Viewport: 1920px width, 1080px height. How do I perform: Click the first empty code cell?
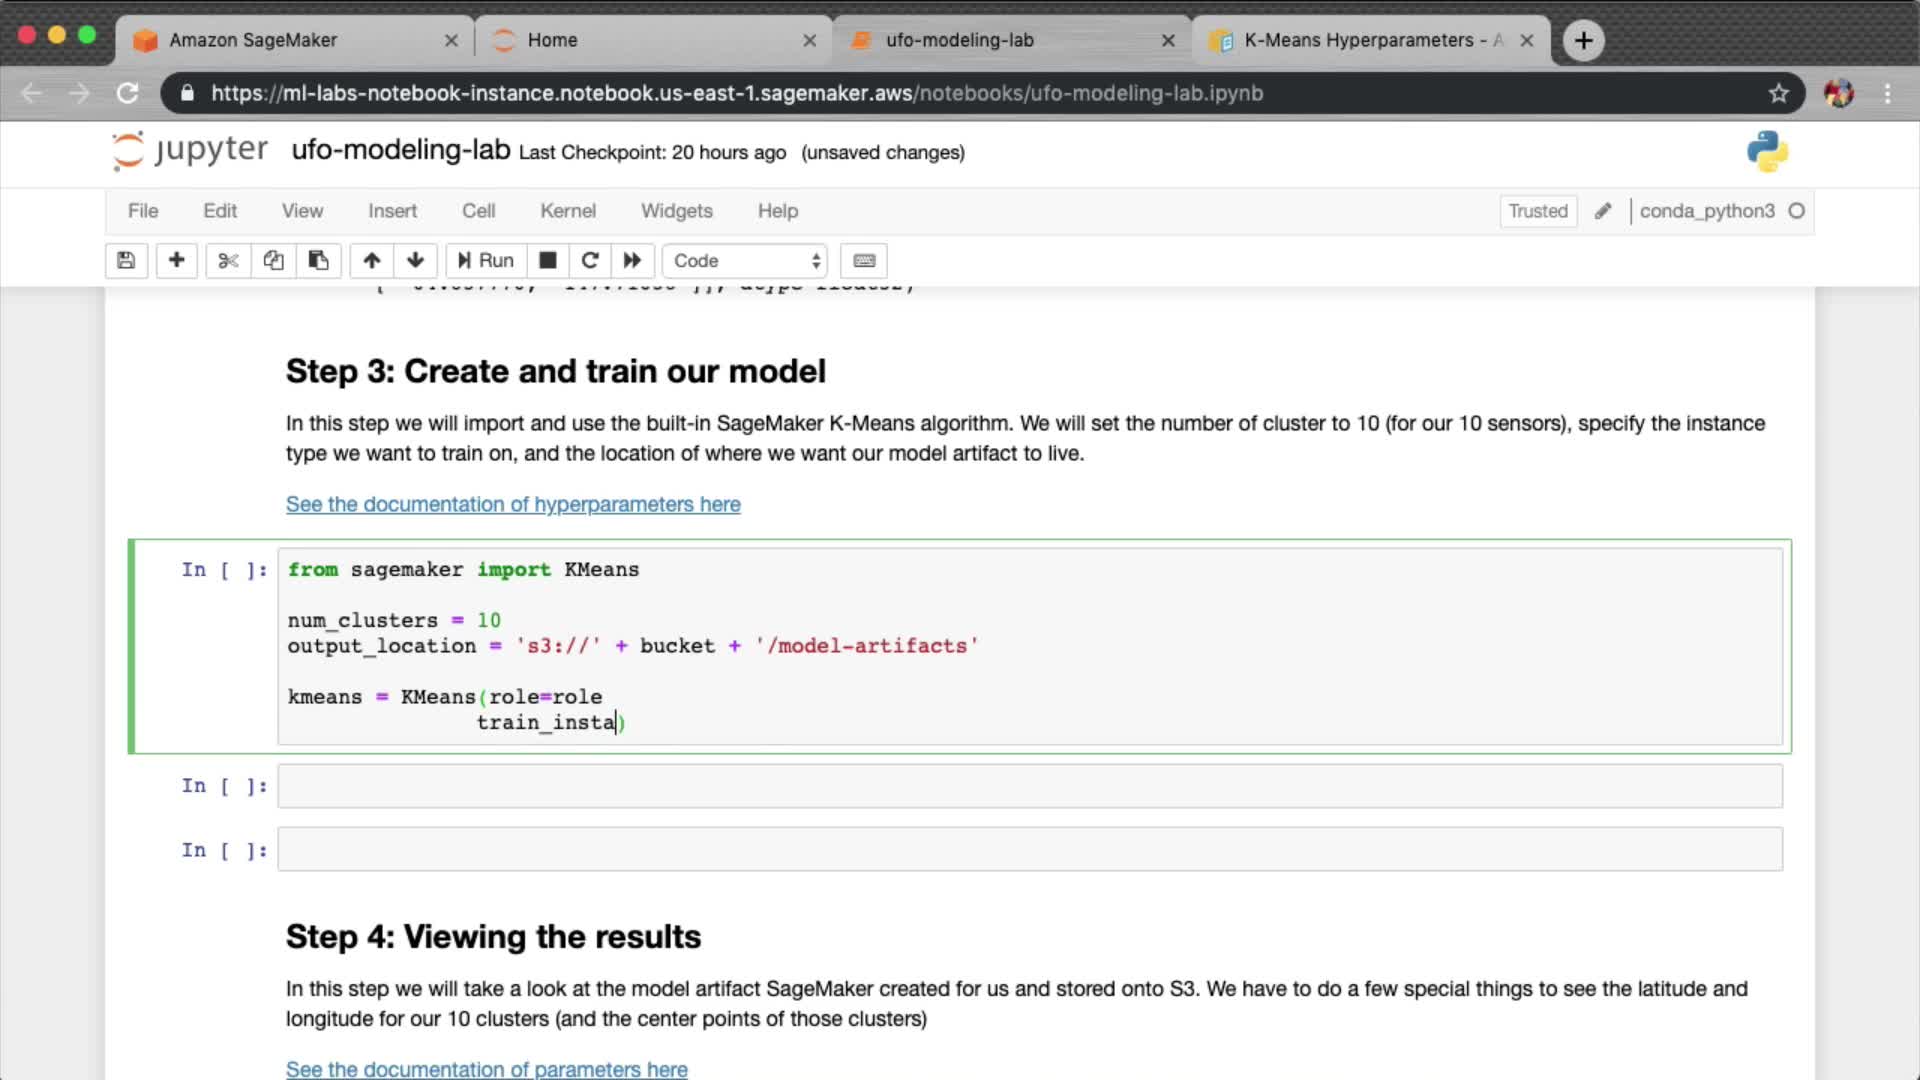tap(1029, 786)
